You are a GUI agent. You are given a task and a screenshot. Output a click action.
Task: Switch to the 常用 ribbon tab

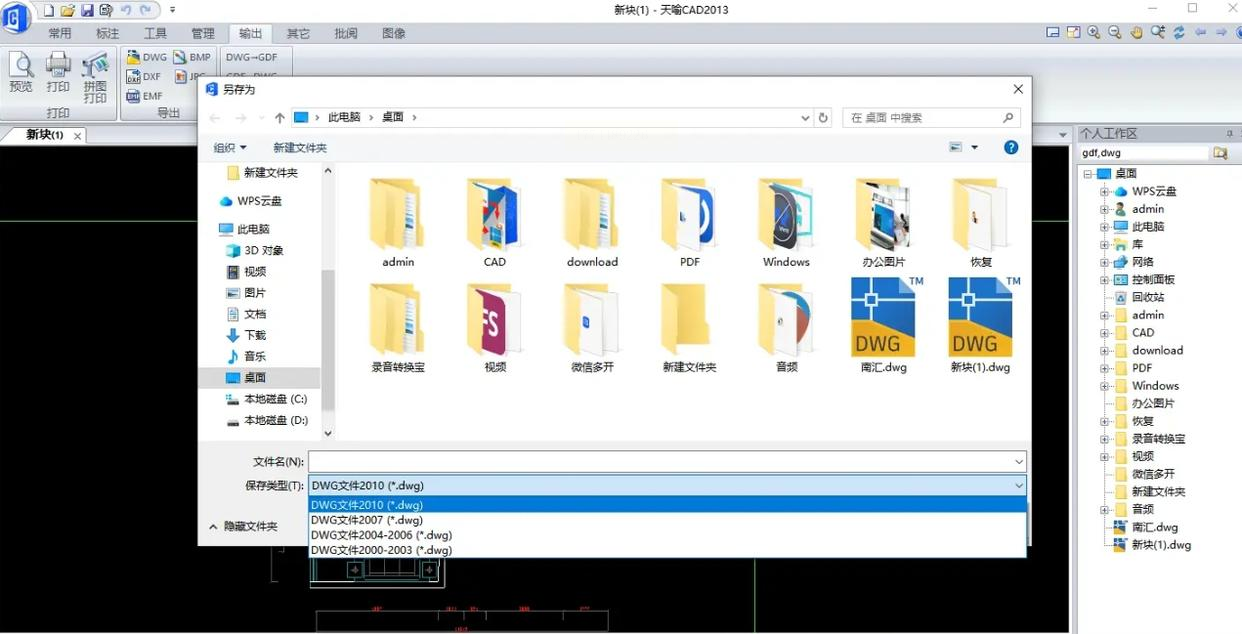[x=60, y=33]
